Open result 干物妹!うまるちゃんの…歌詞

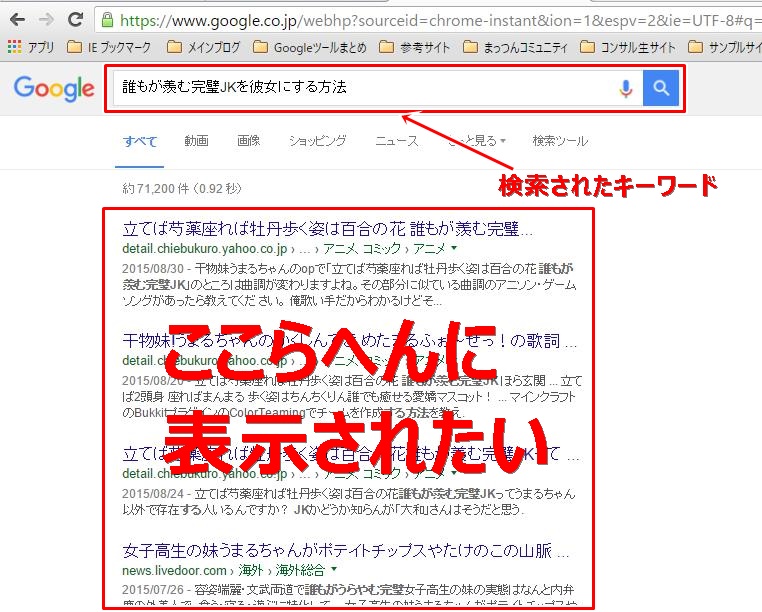point(349,341)
